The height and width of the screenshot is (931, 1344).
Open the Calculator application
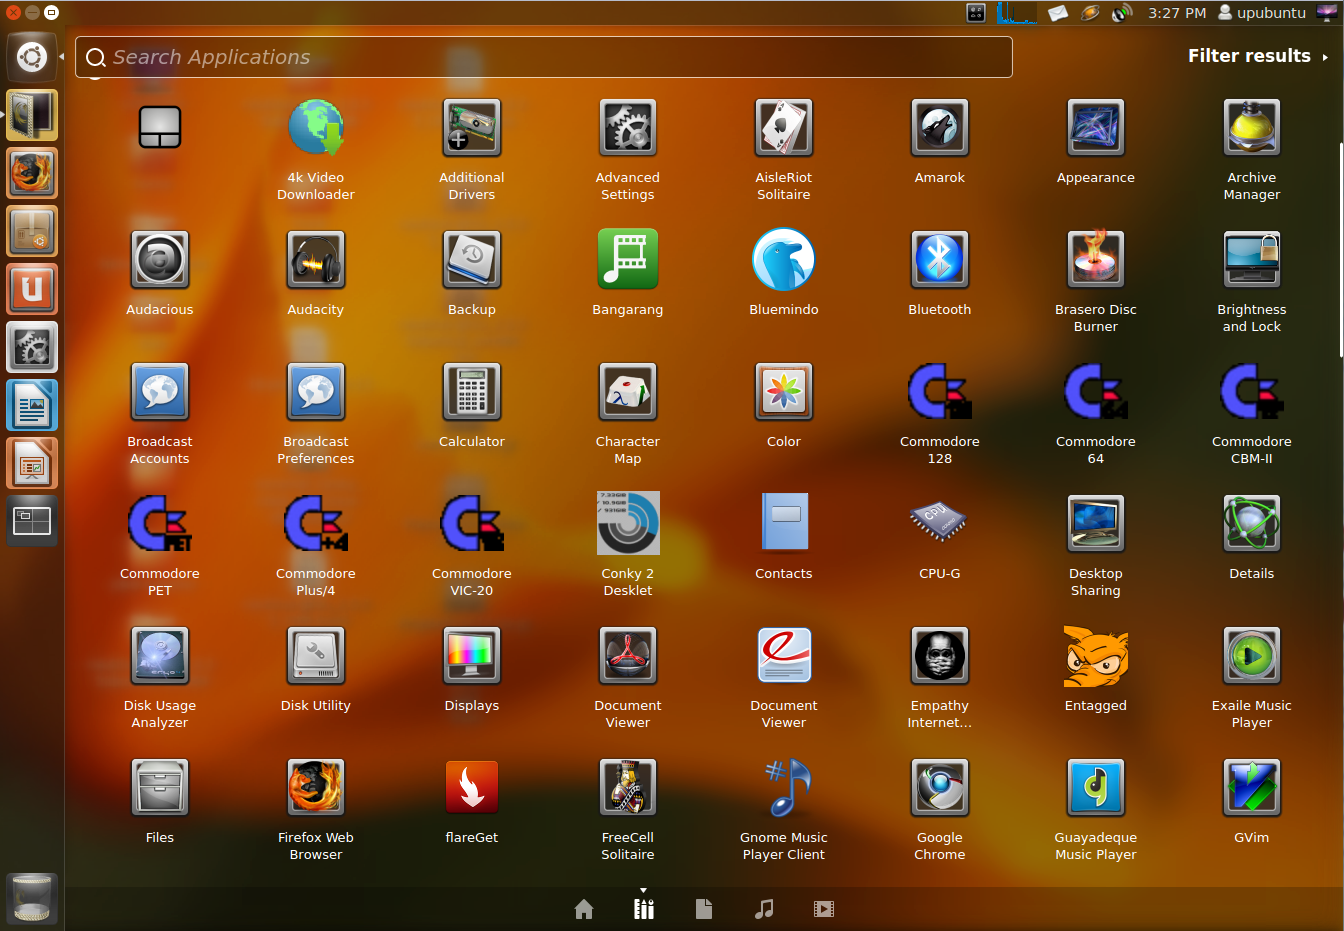pos(471,391)
